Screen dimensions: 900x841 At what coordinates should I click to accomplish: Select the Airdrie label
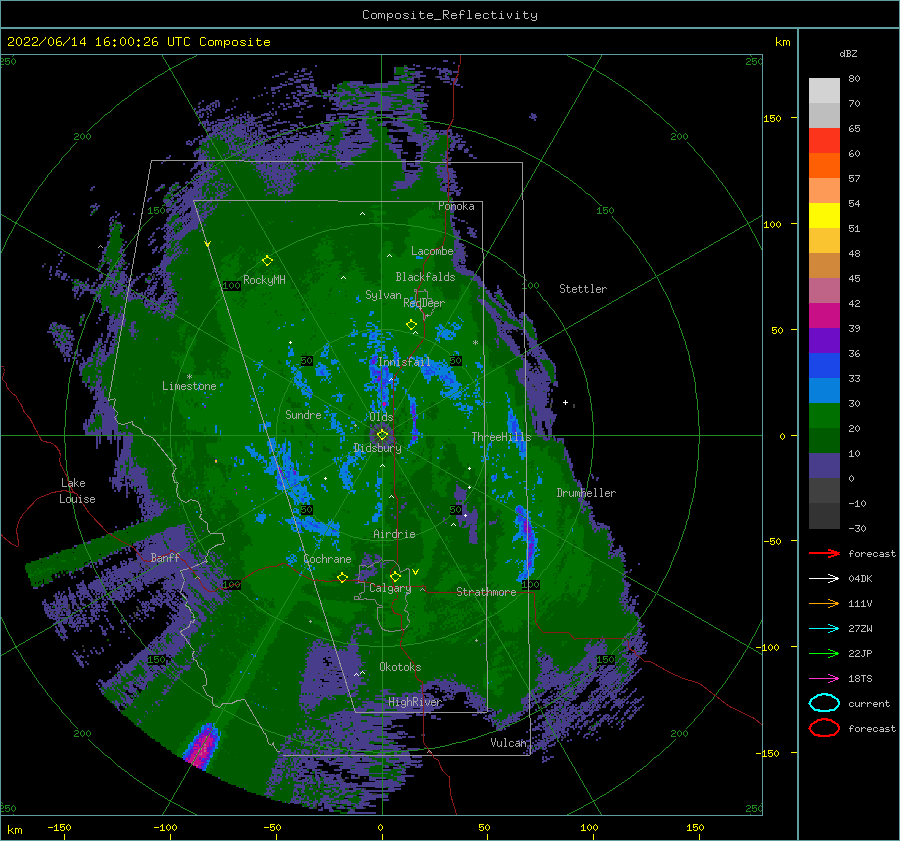pyautogui.click(x=394, y=534)
